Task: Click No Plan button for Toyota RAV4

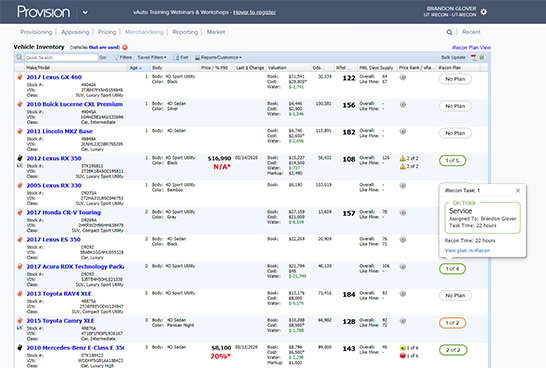Action: coord(455,295)
